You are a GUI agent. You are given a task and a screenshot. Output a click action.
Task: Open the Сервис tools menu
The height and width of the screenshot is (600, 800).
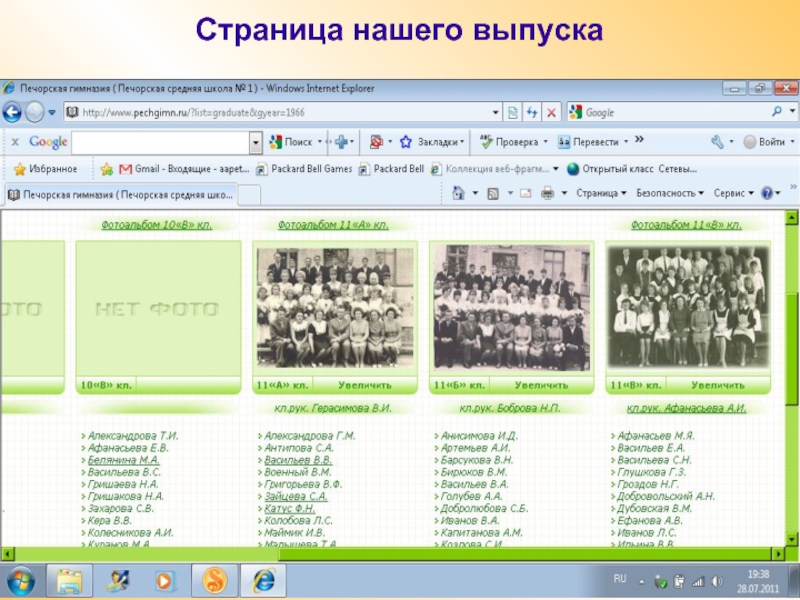(733, 193)
